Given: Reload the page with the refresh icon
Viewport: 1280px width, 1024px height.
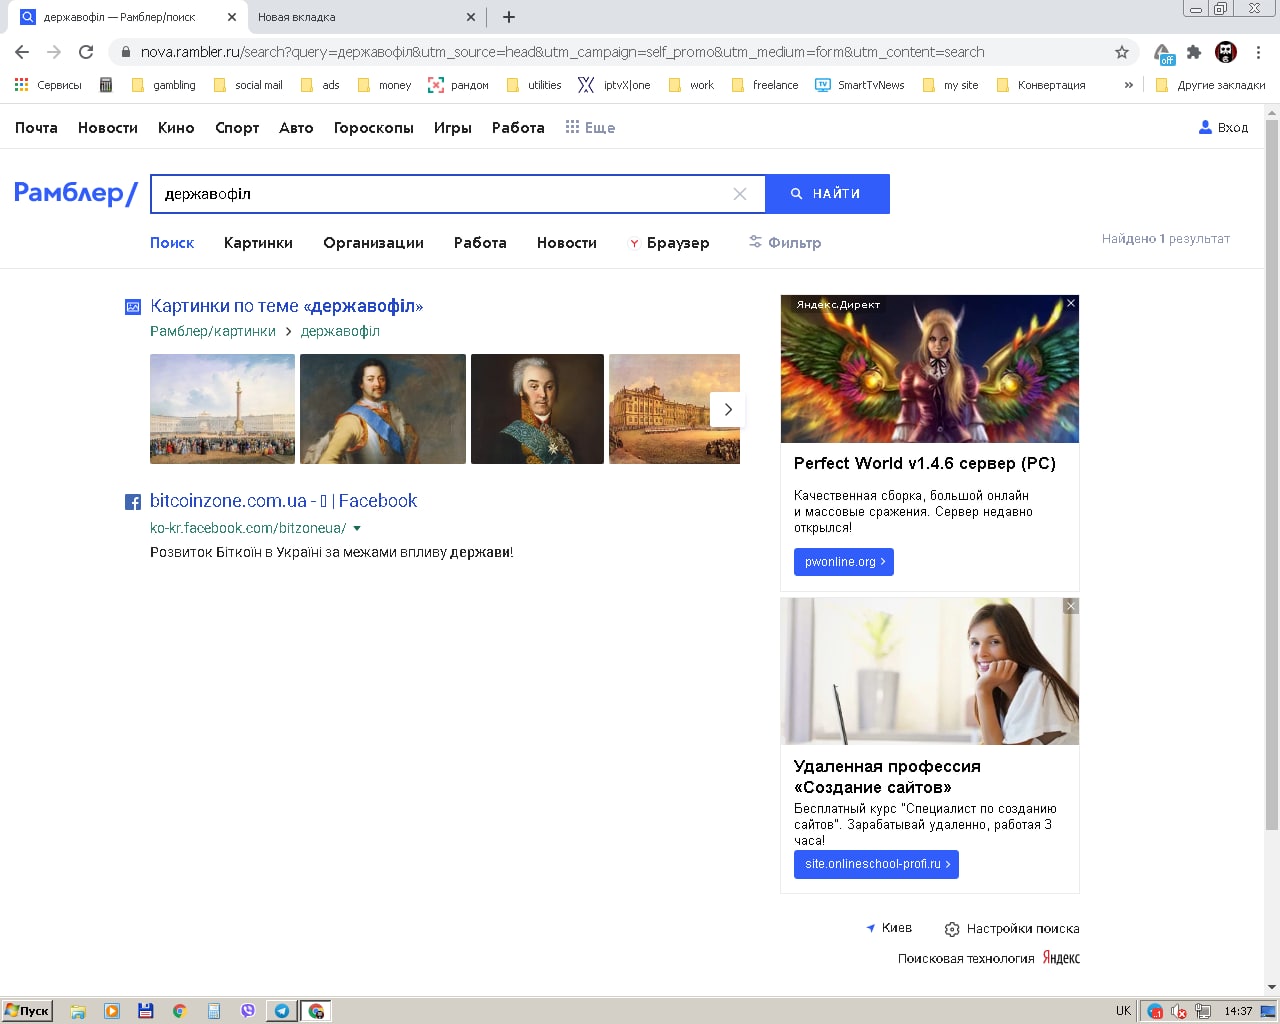Looking at the screenshot, I should [x=86, y=52].
